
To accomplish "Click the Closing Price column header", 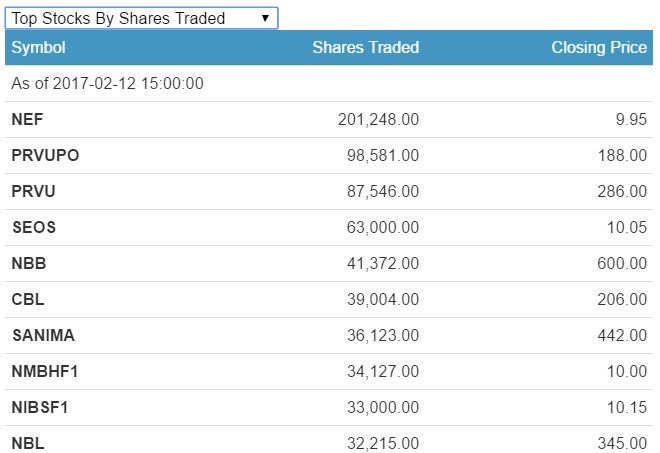I will pos(598,47).
